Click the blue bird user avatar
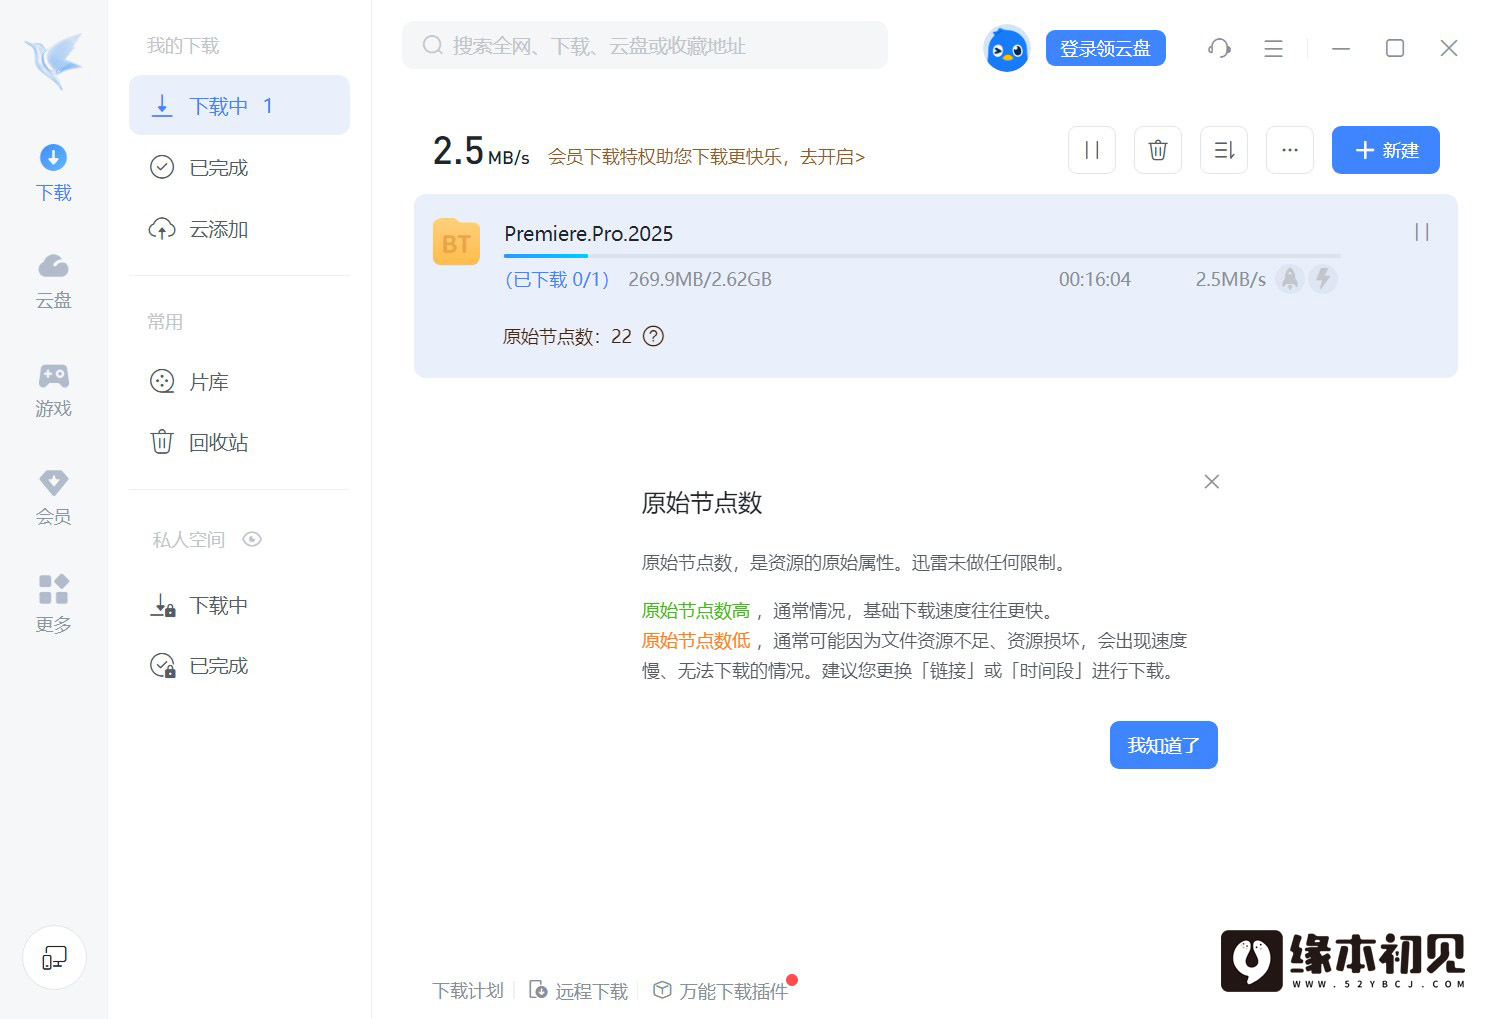Screen dimensions: 1500x1019 pos(1006,48)
